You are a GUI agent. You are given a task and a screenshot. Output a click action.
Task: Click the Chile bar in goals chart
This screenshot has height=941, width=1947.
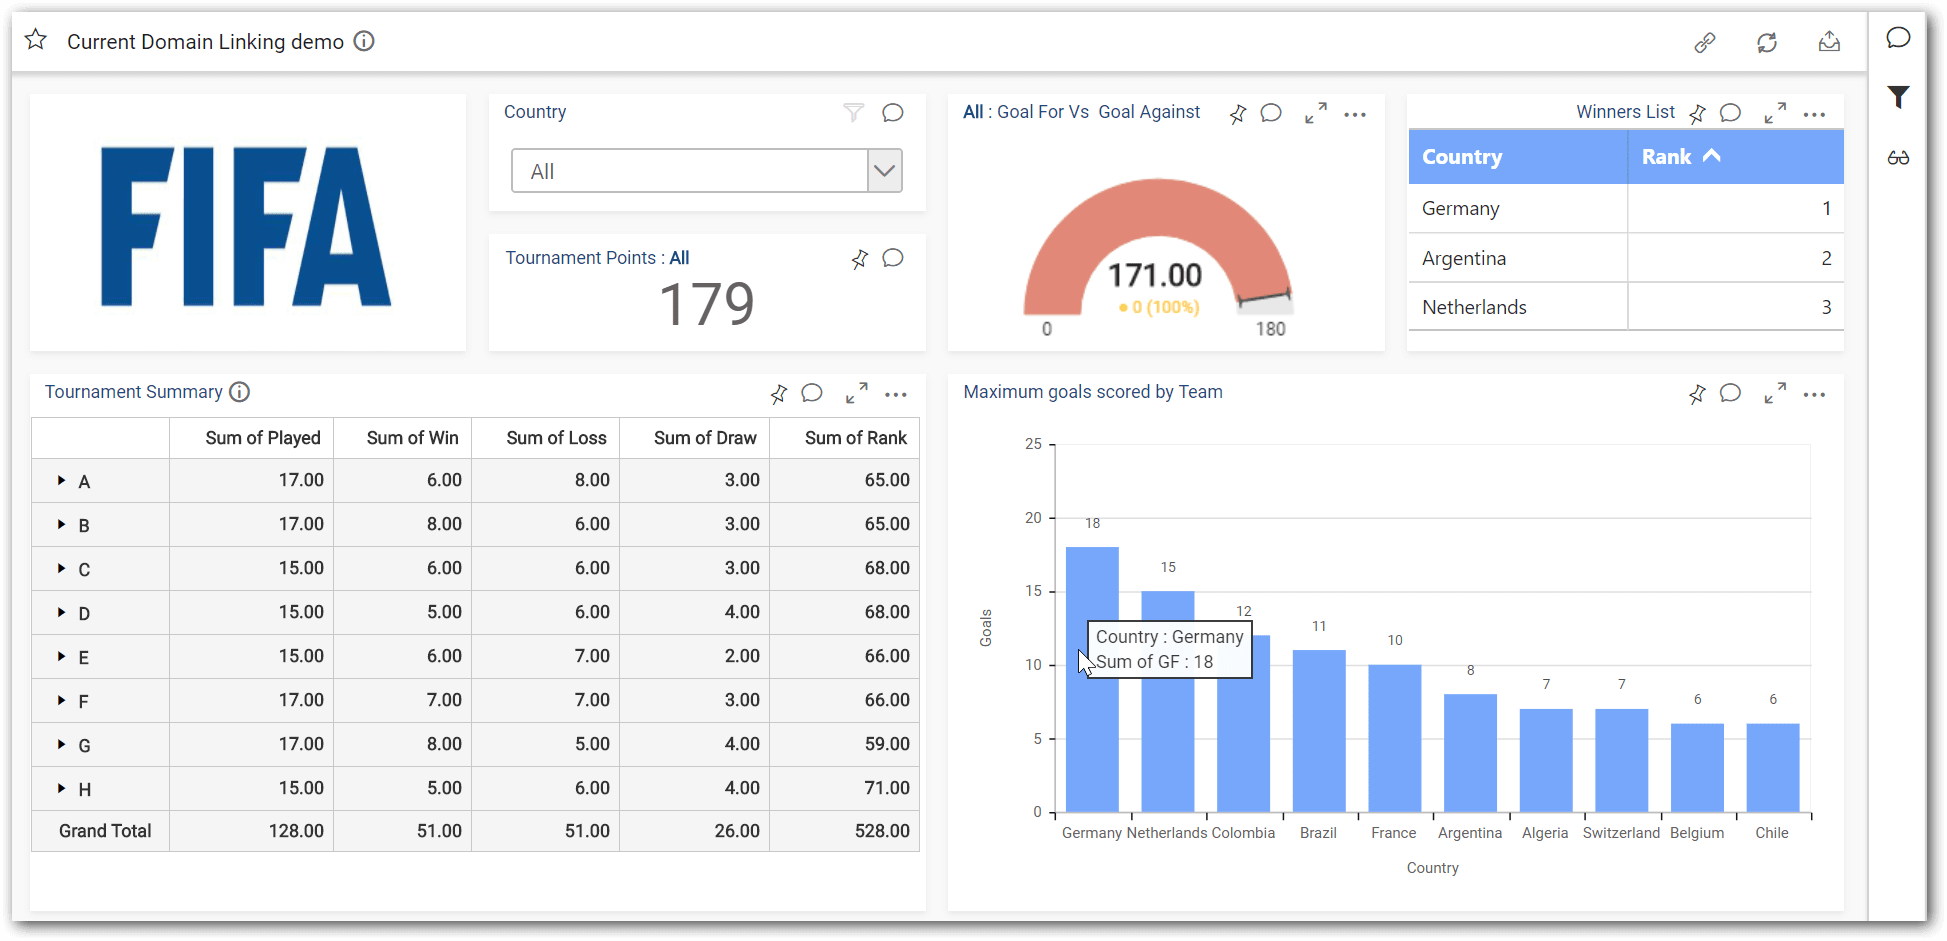[1773, 767]
